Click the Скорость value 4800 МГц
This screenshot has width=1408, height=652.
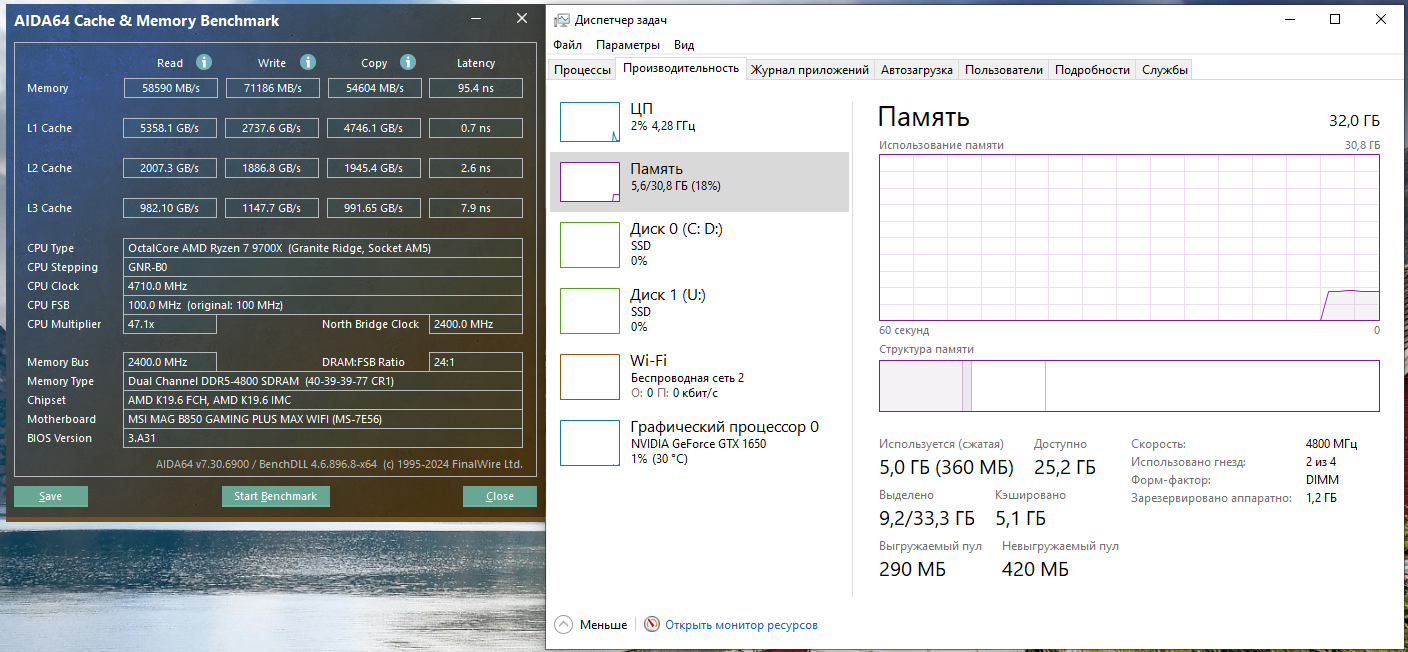click(x=1331, y=444)
